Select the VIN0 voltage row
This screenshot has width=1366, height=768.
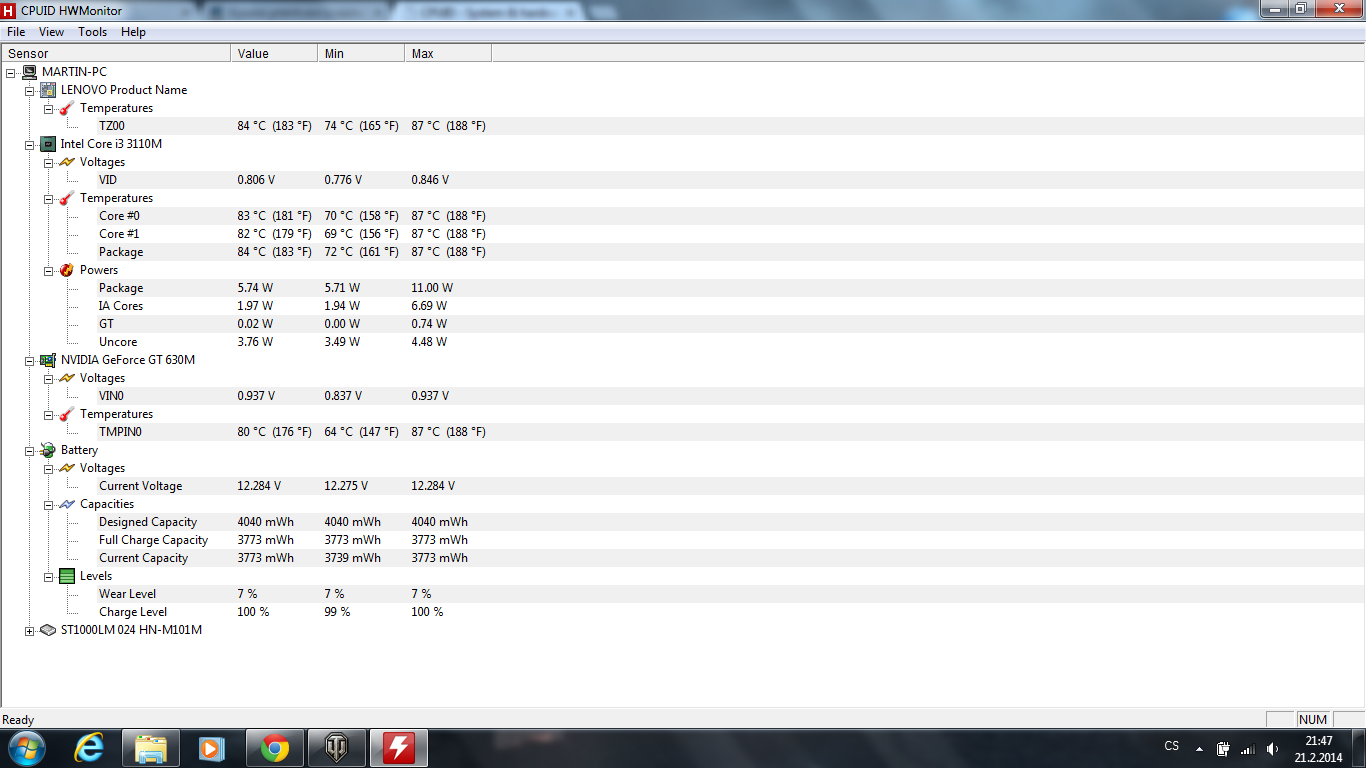point(683,396)
